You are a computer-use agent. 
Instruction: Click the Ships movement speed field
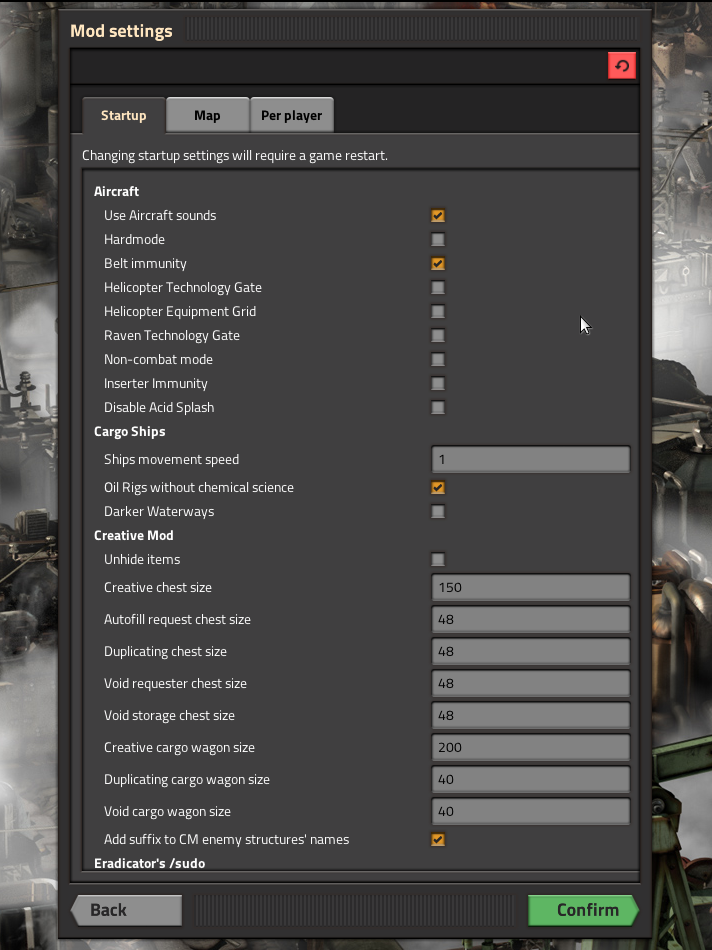click(x=530, y=459)
